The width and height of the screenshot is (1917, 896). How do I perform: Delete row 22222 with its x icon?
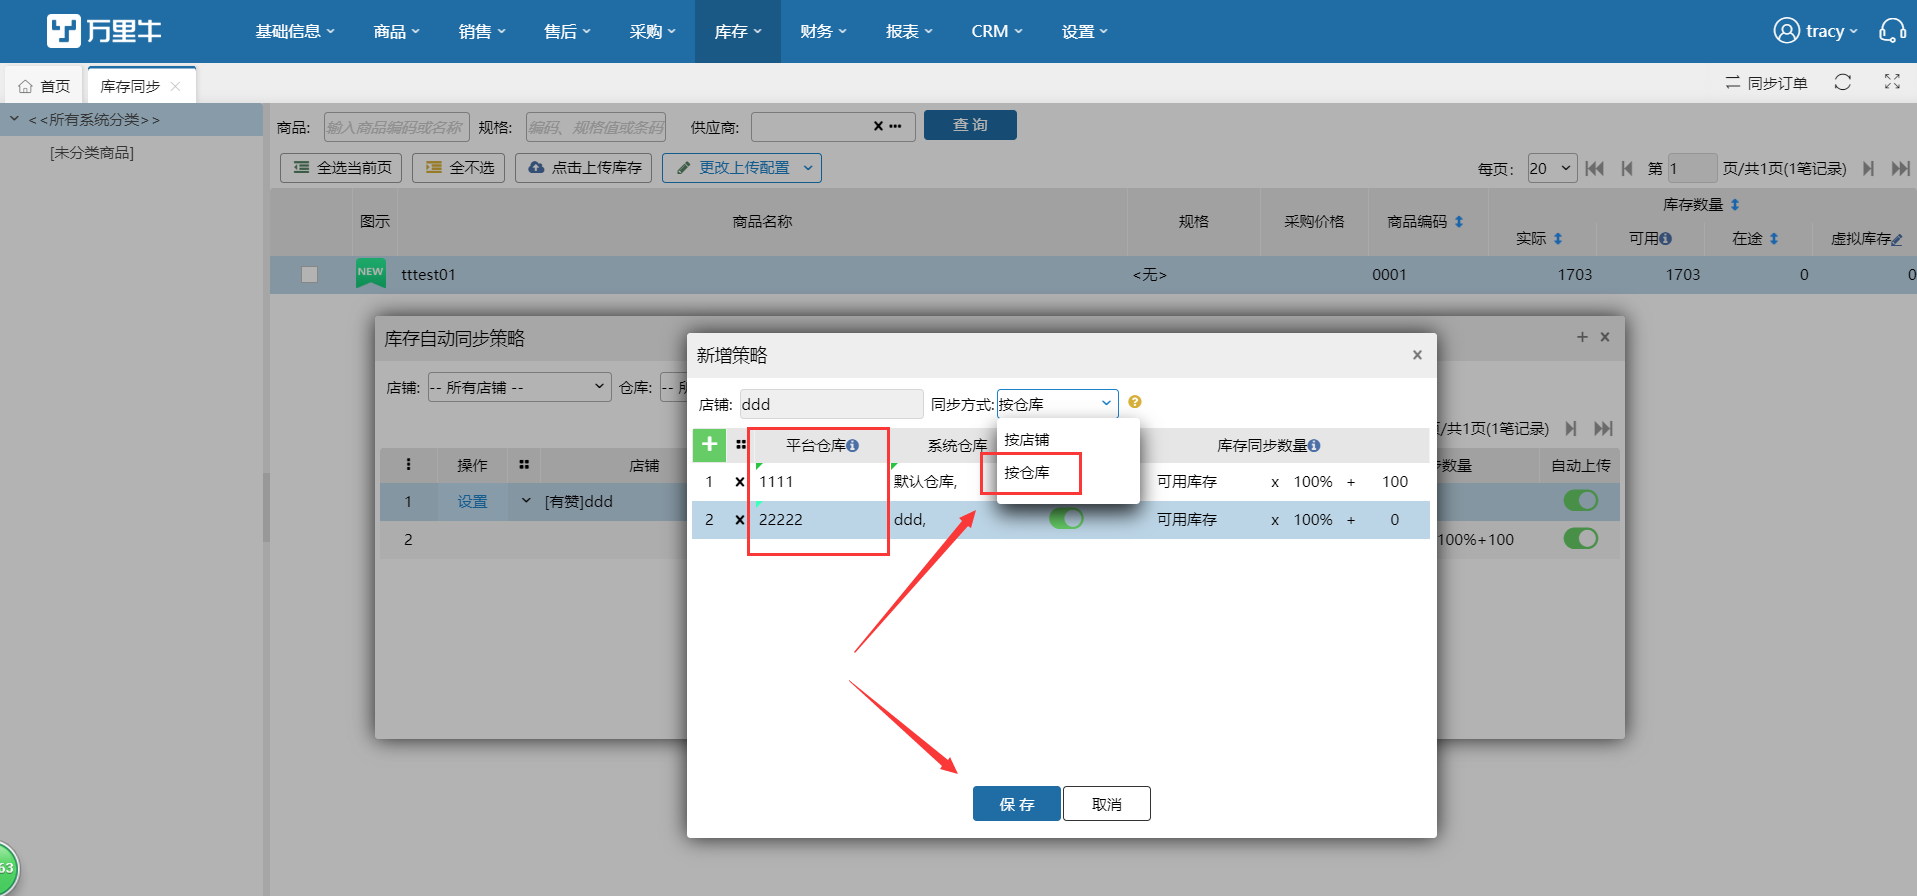pos(740,520)
